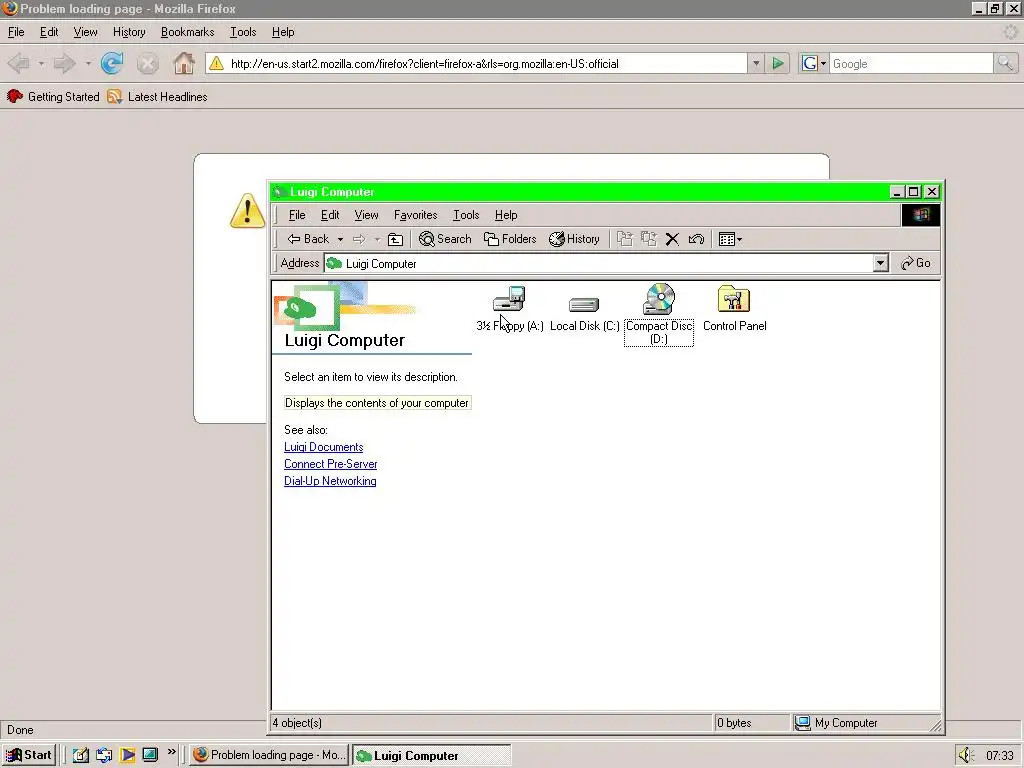Click the Firefox Reload button

click(x=112, y=63)
